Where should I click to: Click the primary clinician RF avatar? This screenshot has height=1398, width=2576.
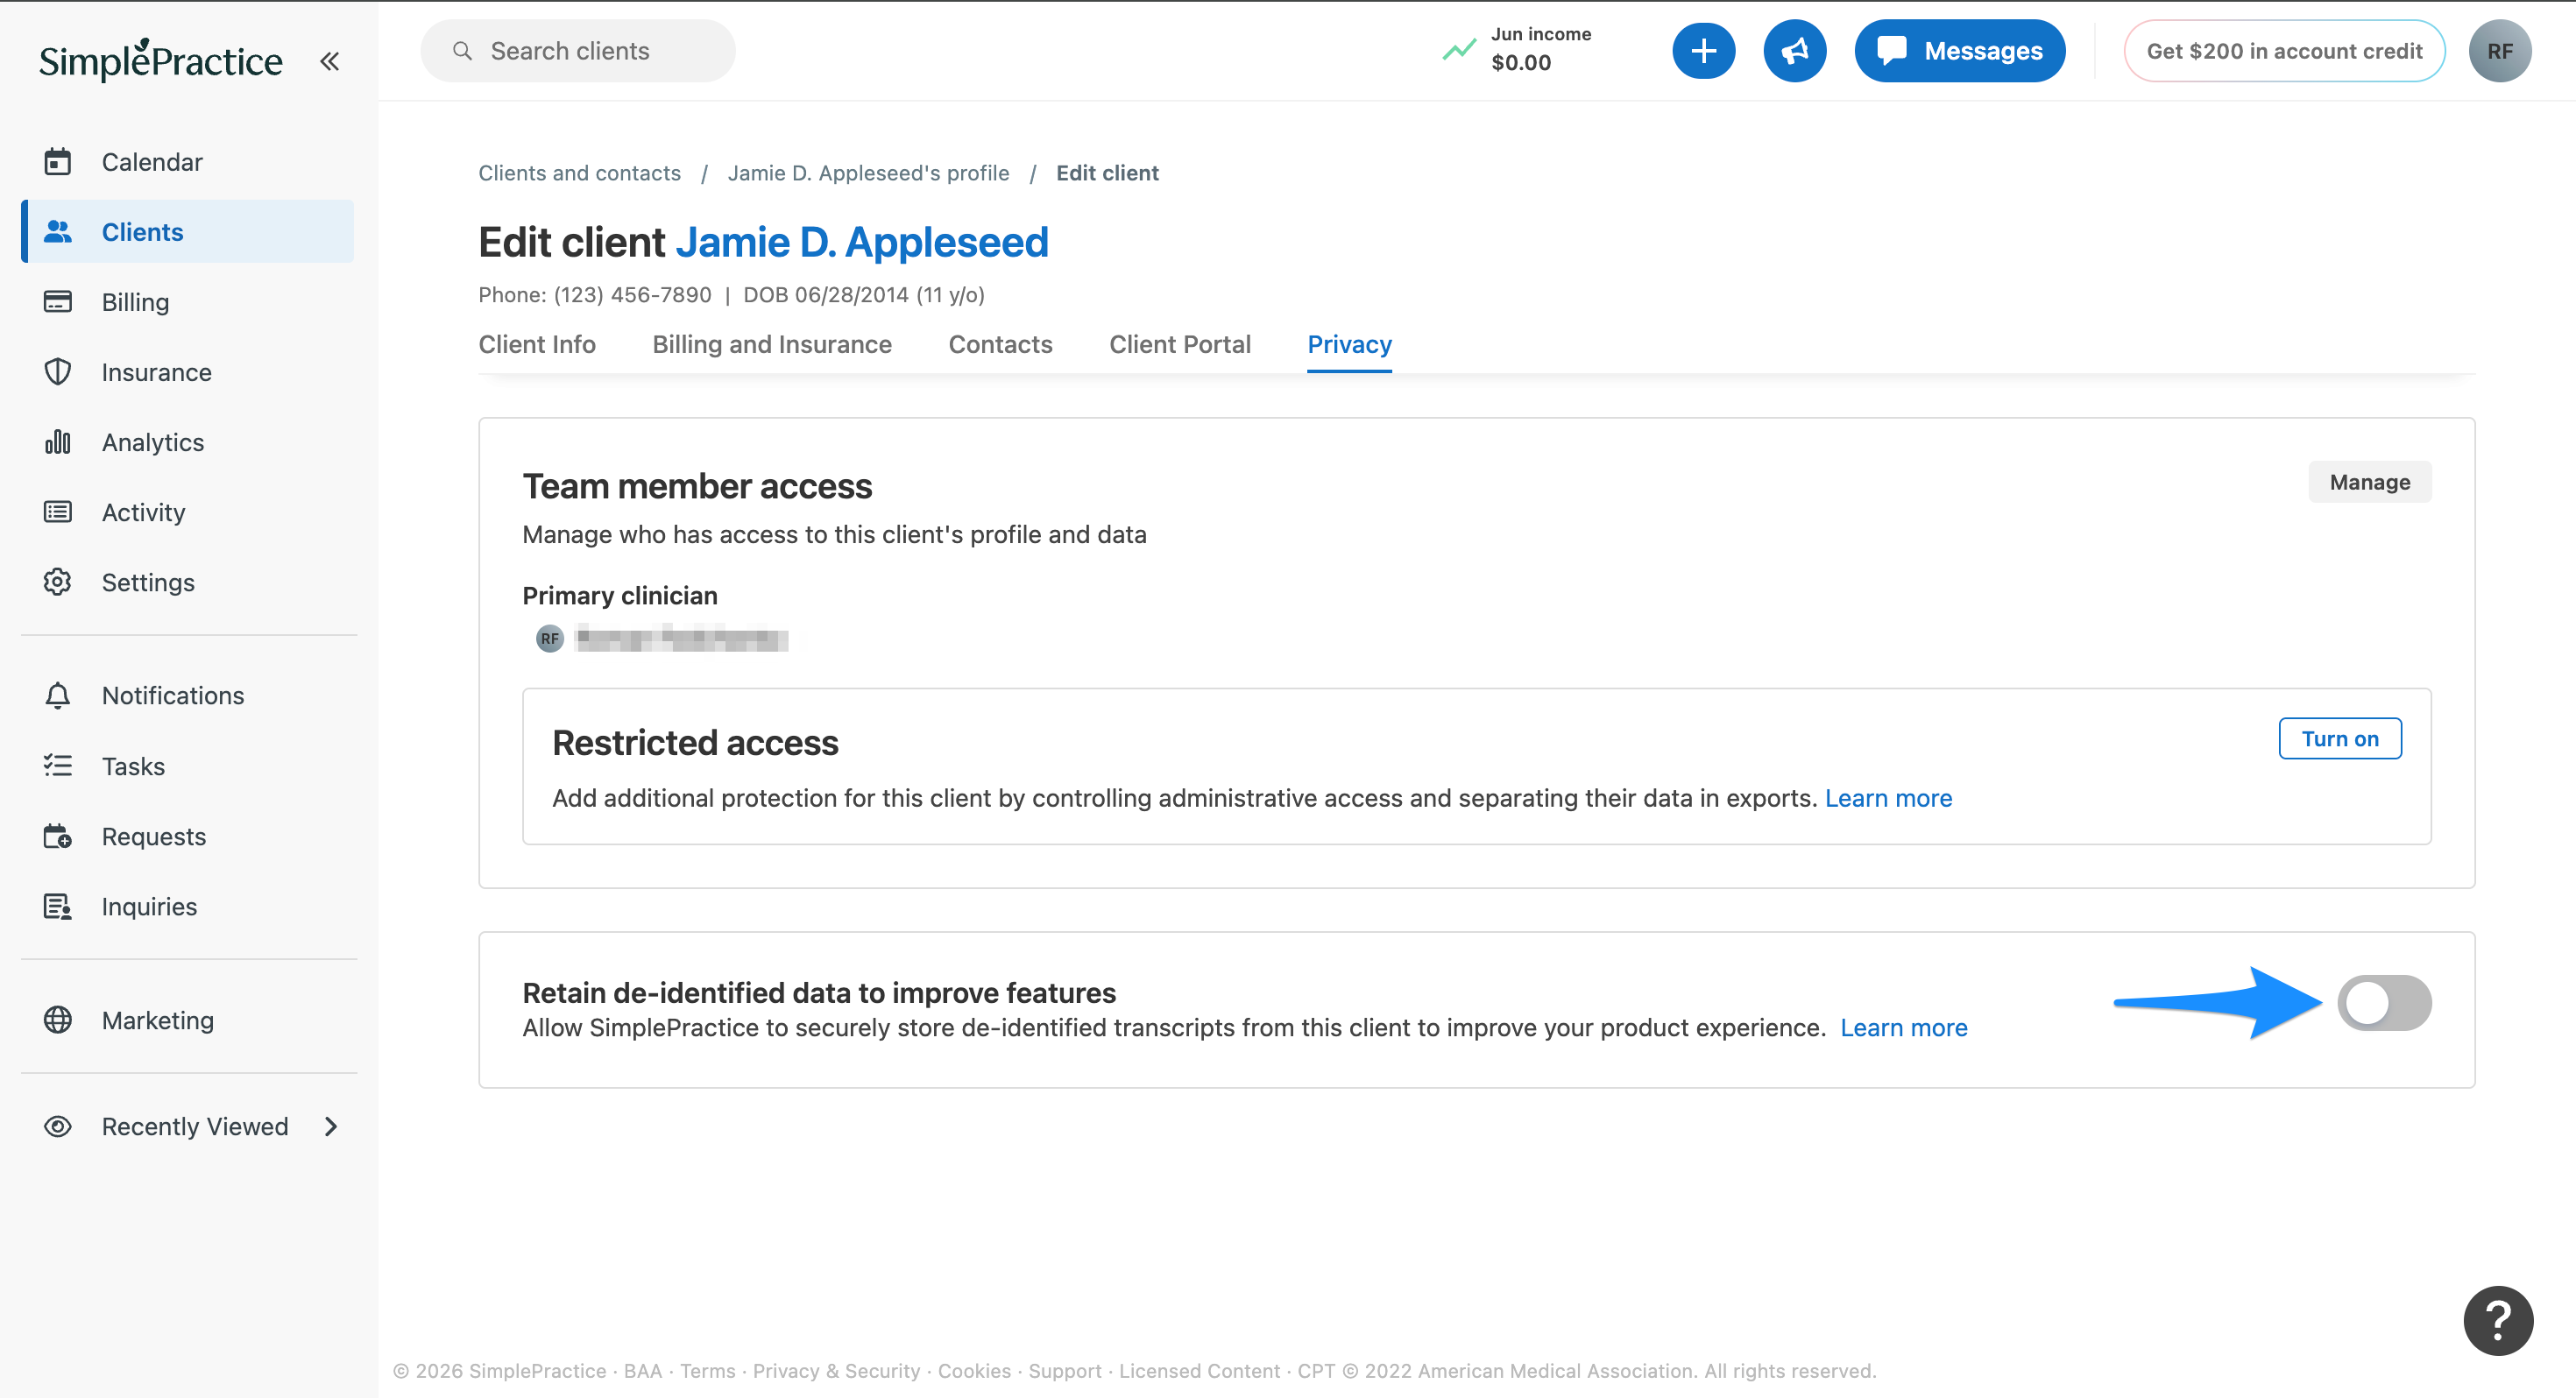tap(550, 638)
